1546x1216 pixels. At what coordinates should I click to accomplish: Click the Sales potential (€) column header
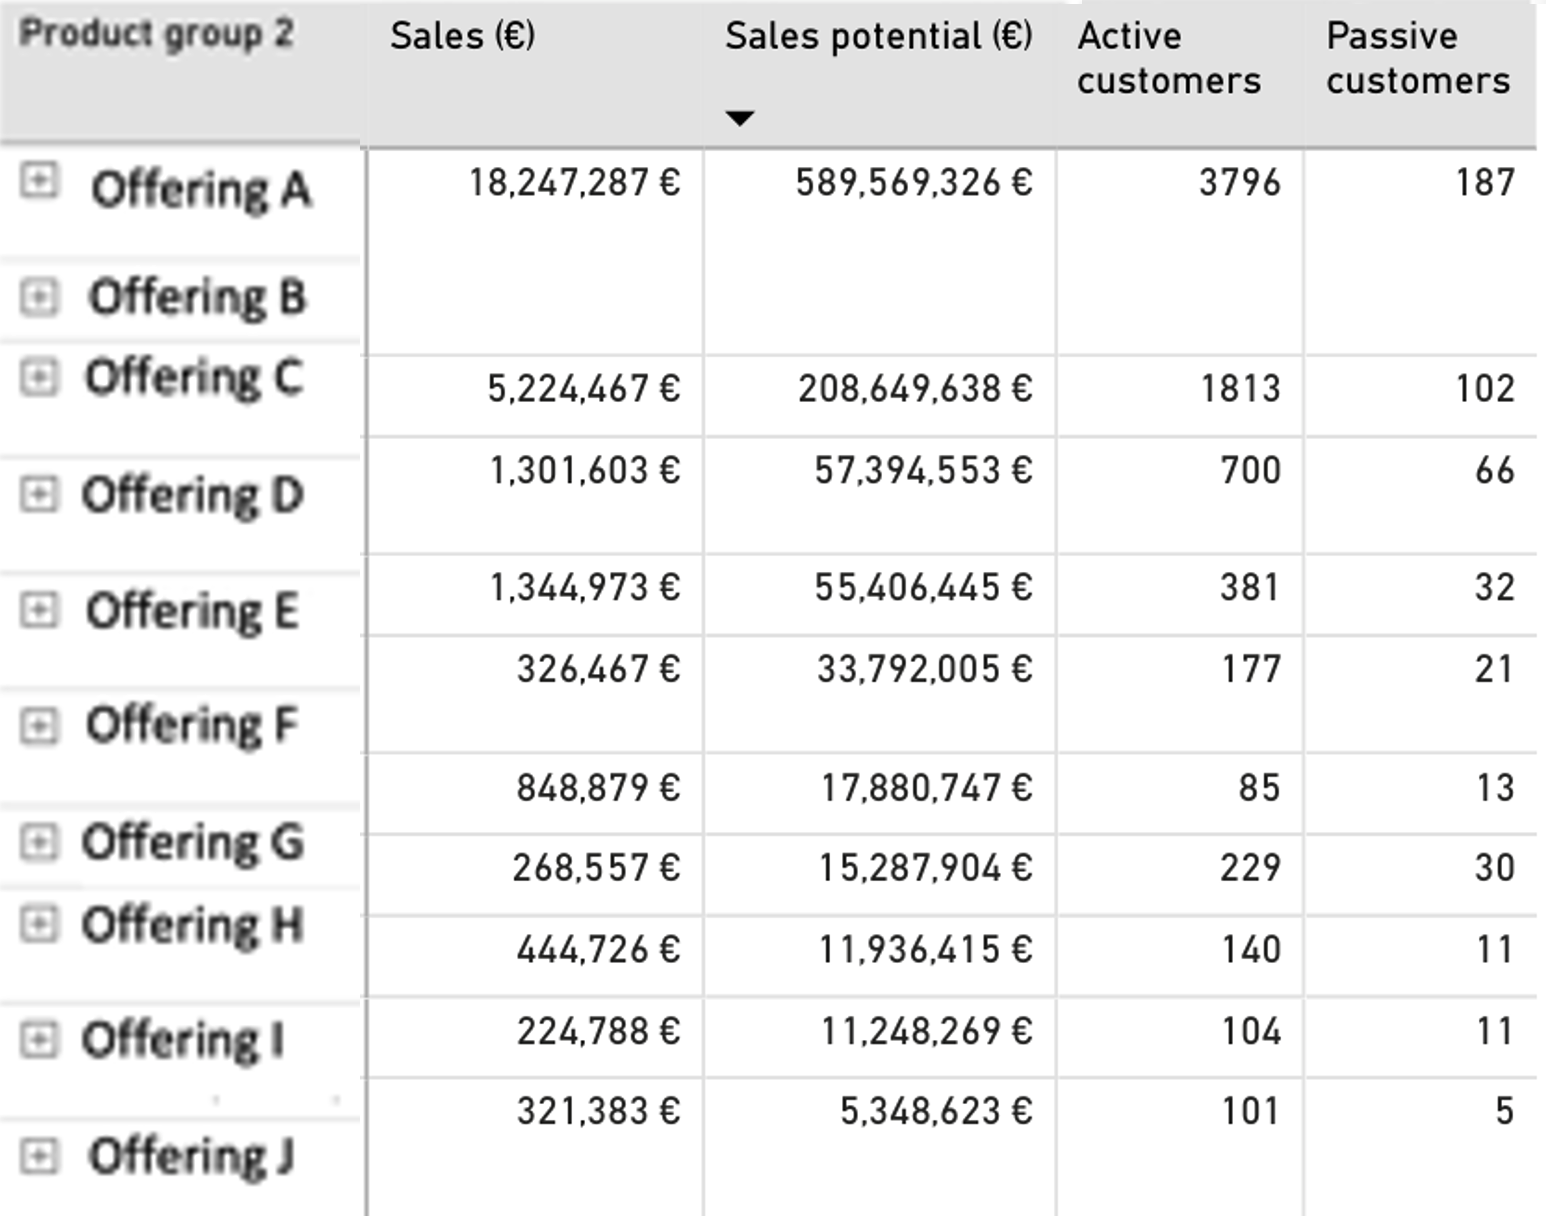878,36
